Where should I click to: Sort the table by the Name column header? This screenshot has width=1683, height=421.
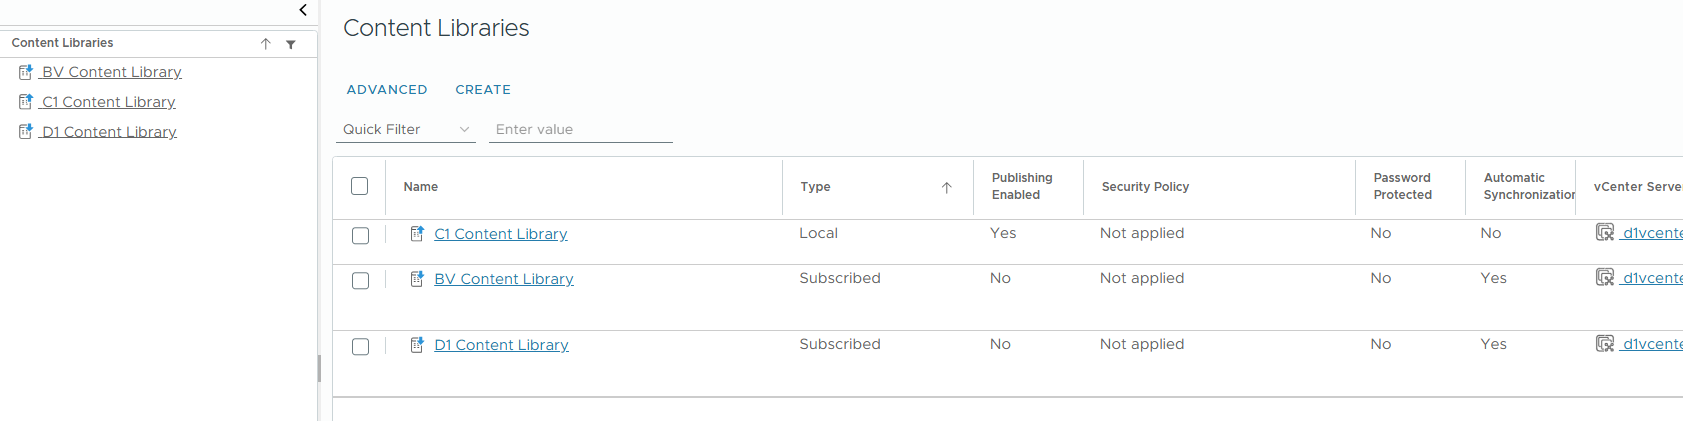pos(421,187)
